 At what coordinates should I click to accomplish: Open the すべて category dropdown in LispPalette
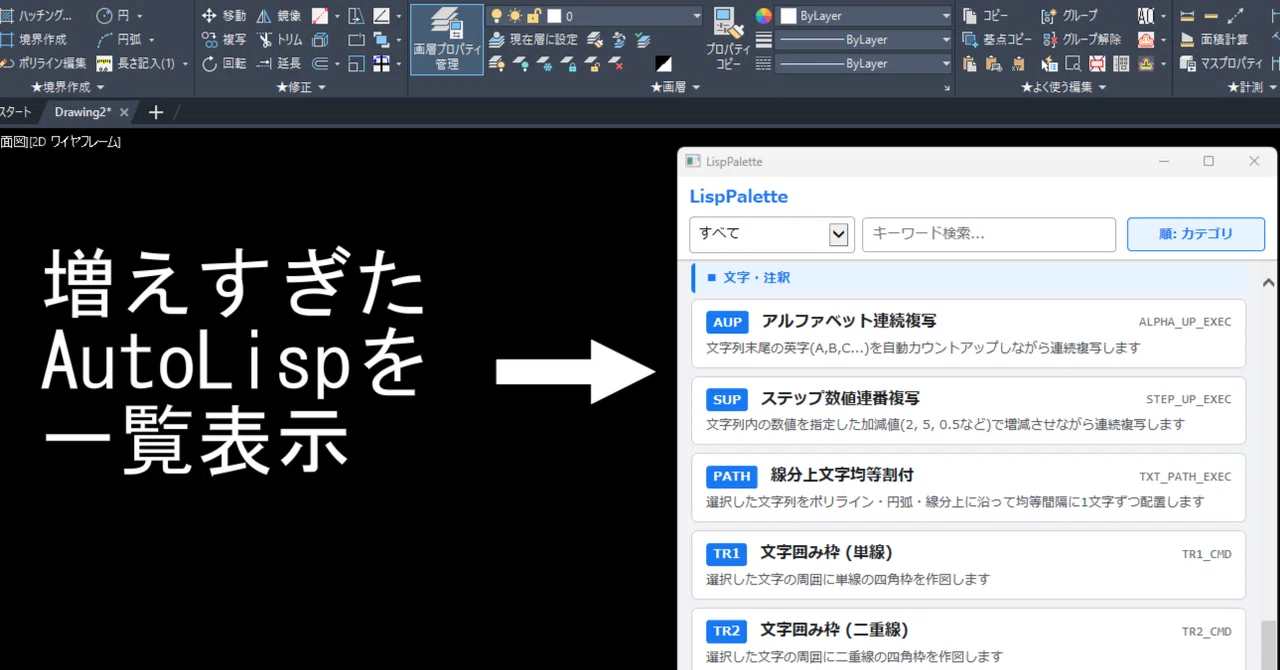(772, 234)
